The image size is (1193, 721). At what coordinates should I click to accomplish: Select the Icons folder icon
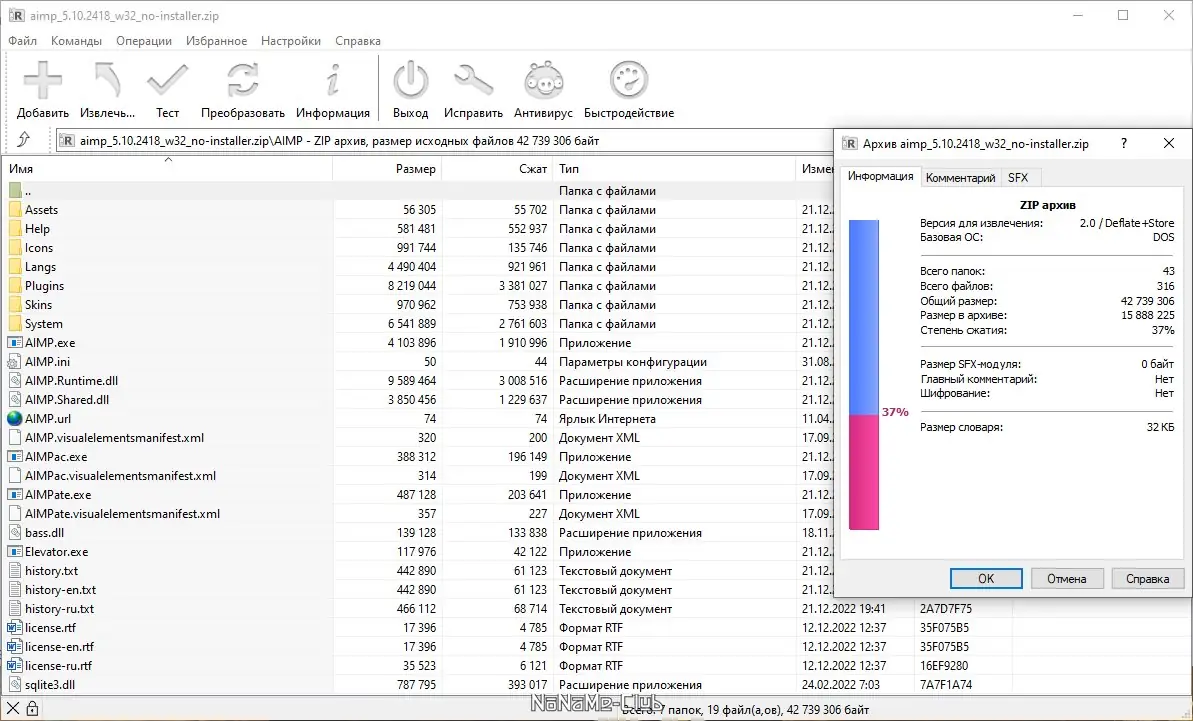pyautogui.click(x=15, y=248)
